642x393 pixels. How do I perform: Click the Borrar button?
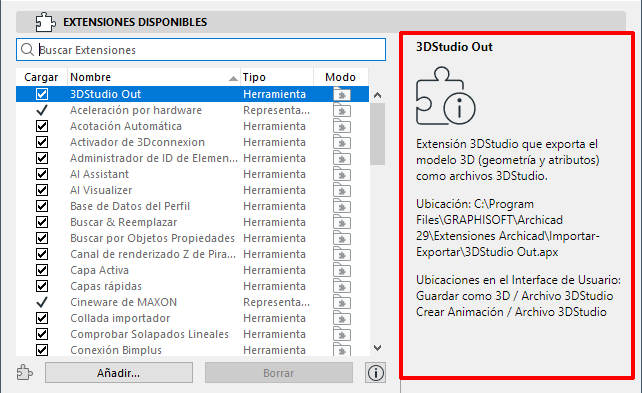(x=279, y=373)
